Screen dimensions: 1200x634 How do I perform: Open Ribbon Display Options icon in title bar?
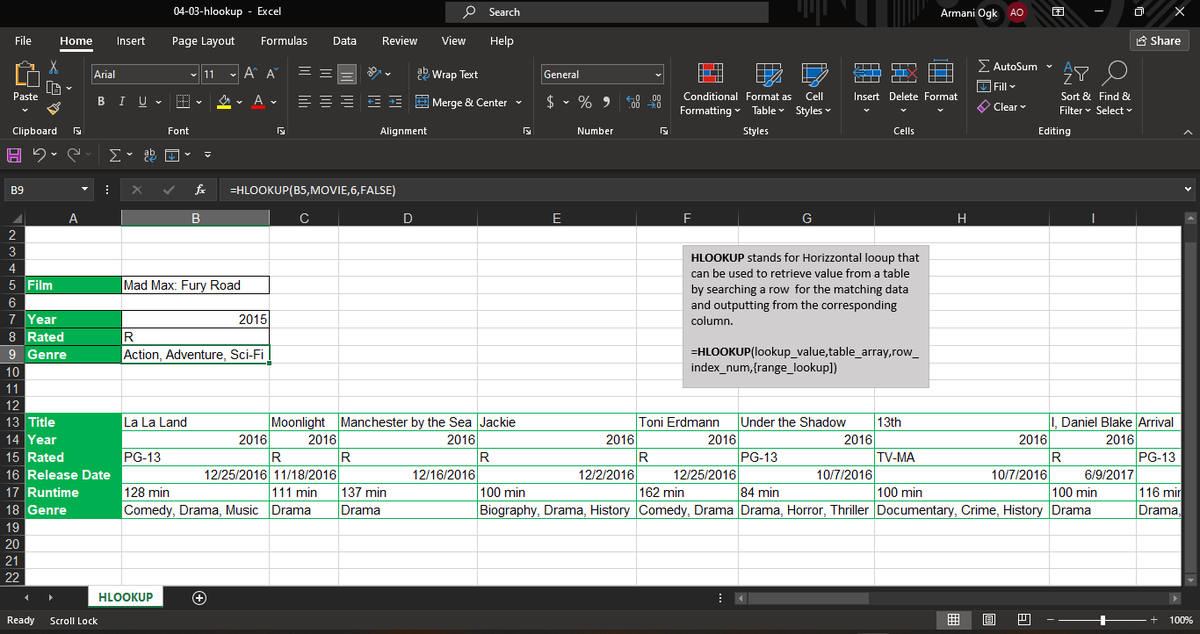pos(1058,12)
